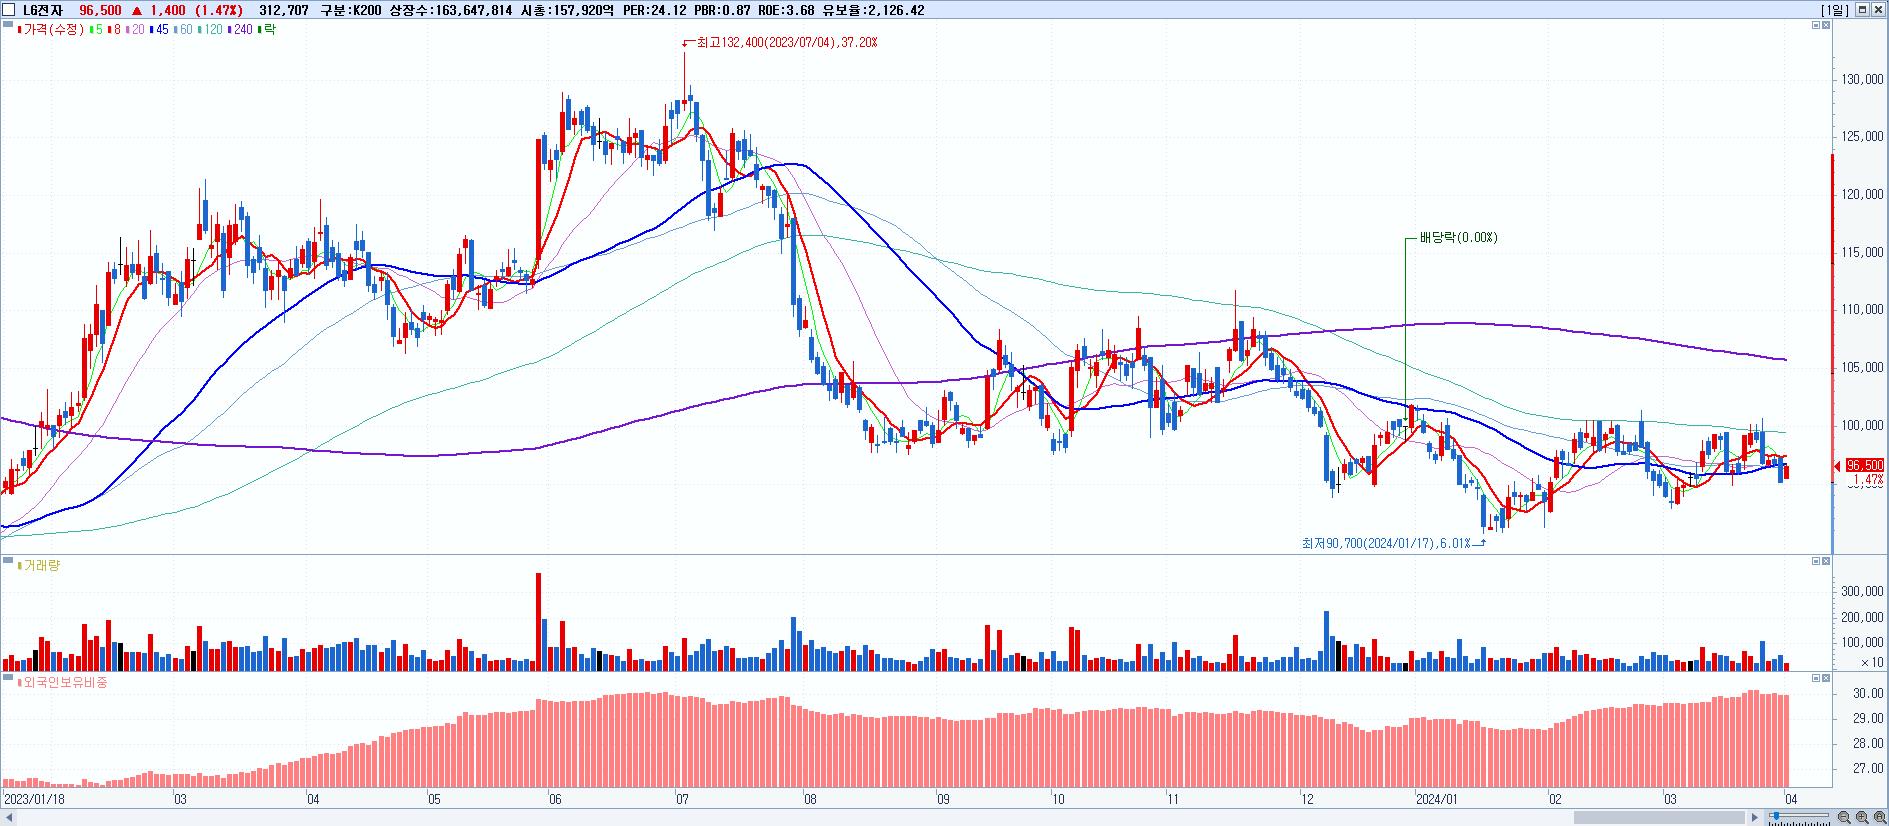This screenshot has width=1889, height=826.
Task: Click the current price 96,500
Action: tap(100, 10)
